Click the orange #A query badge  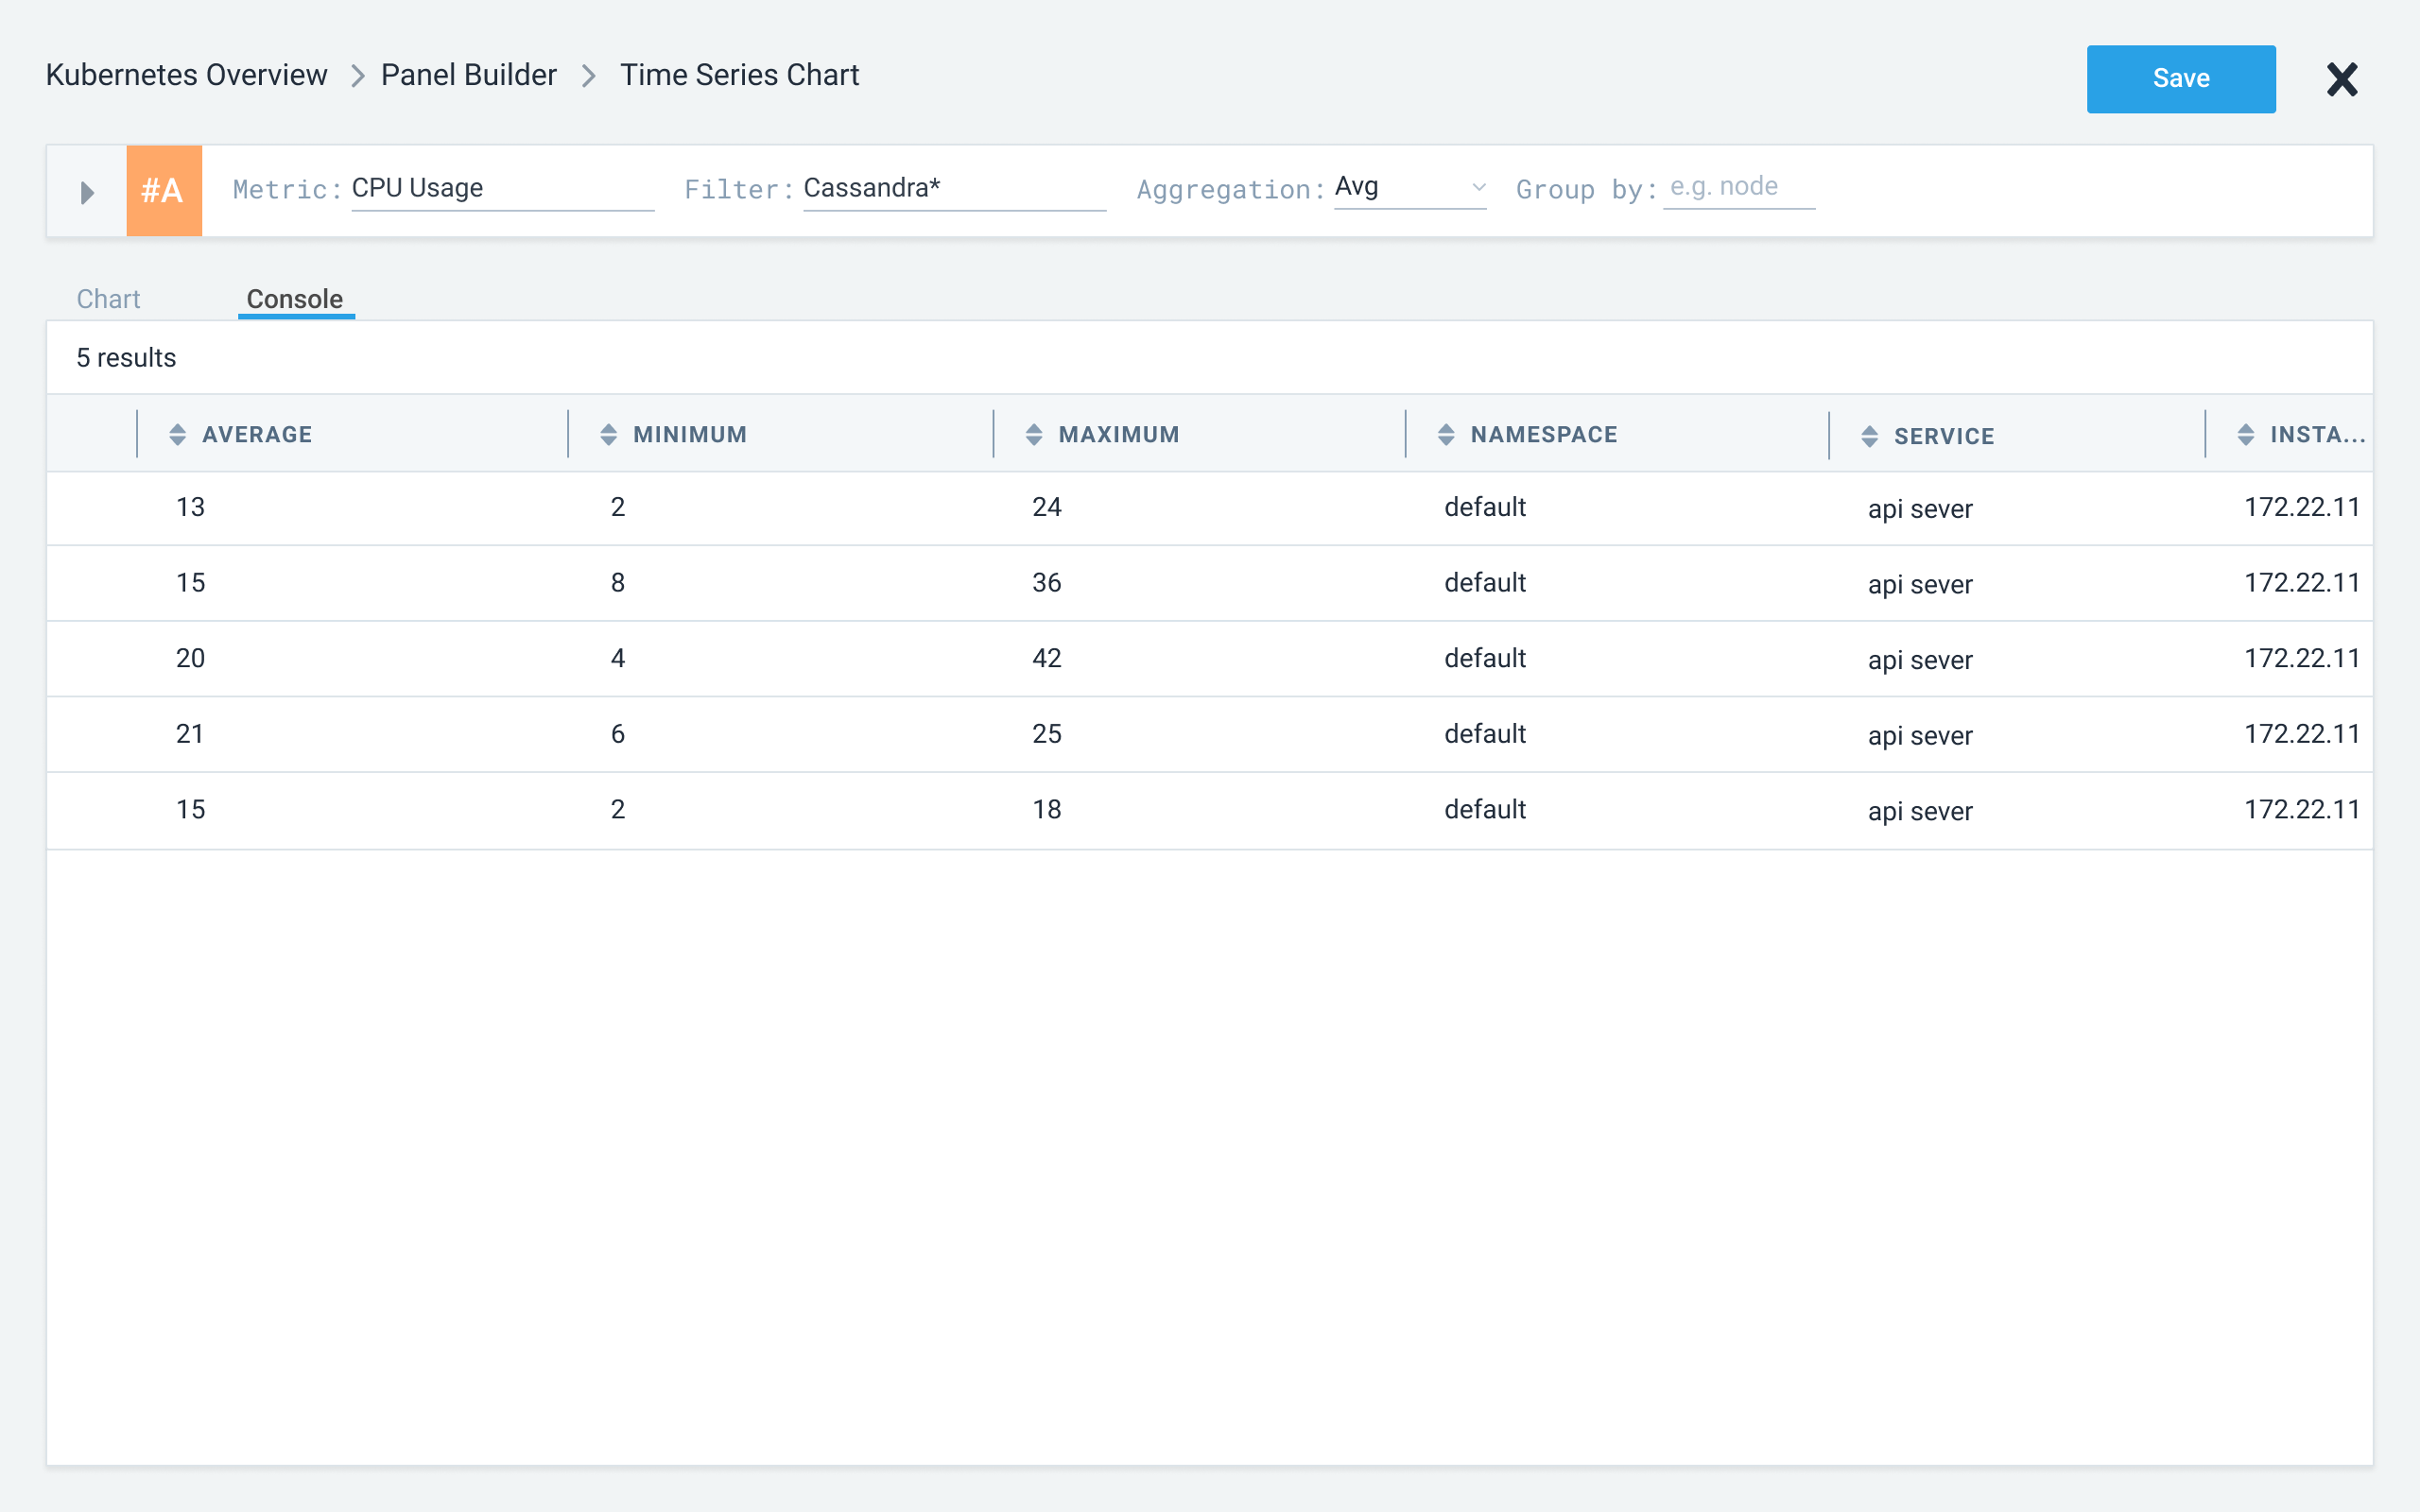(x=164, y=190)
